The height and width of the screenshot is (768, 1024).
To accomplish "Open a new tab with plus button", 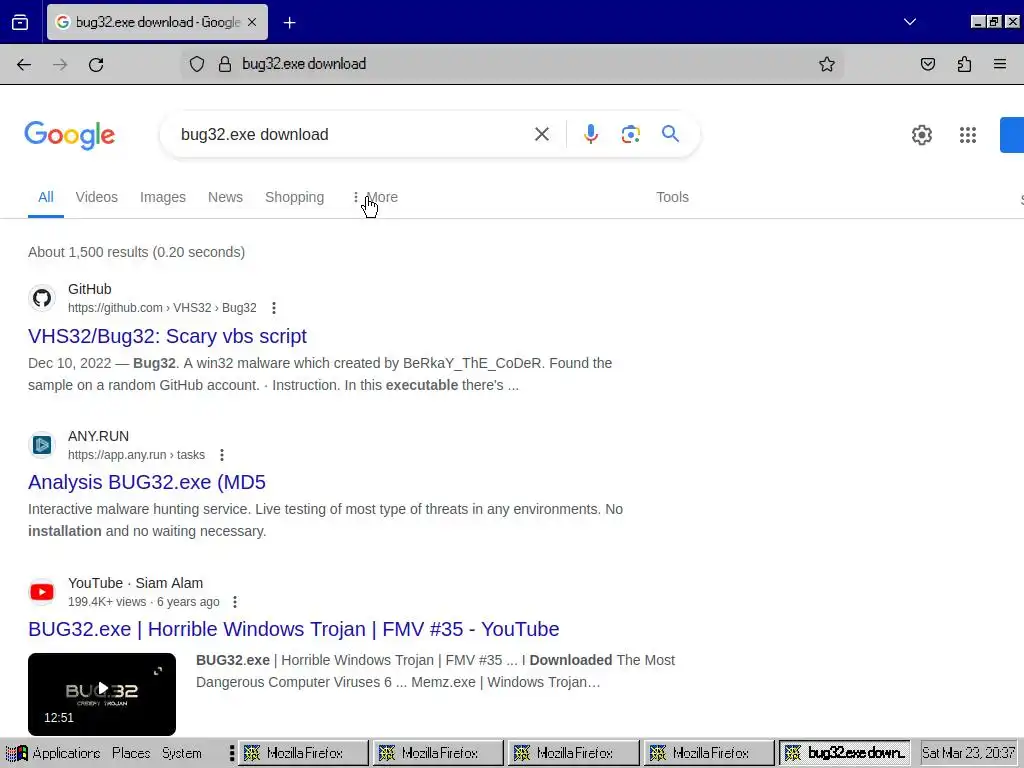I will coord(289,23).
